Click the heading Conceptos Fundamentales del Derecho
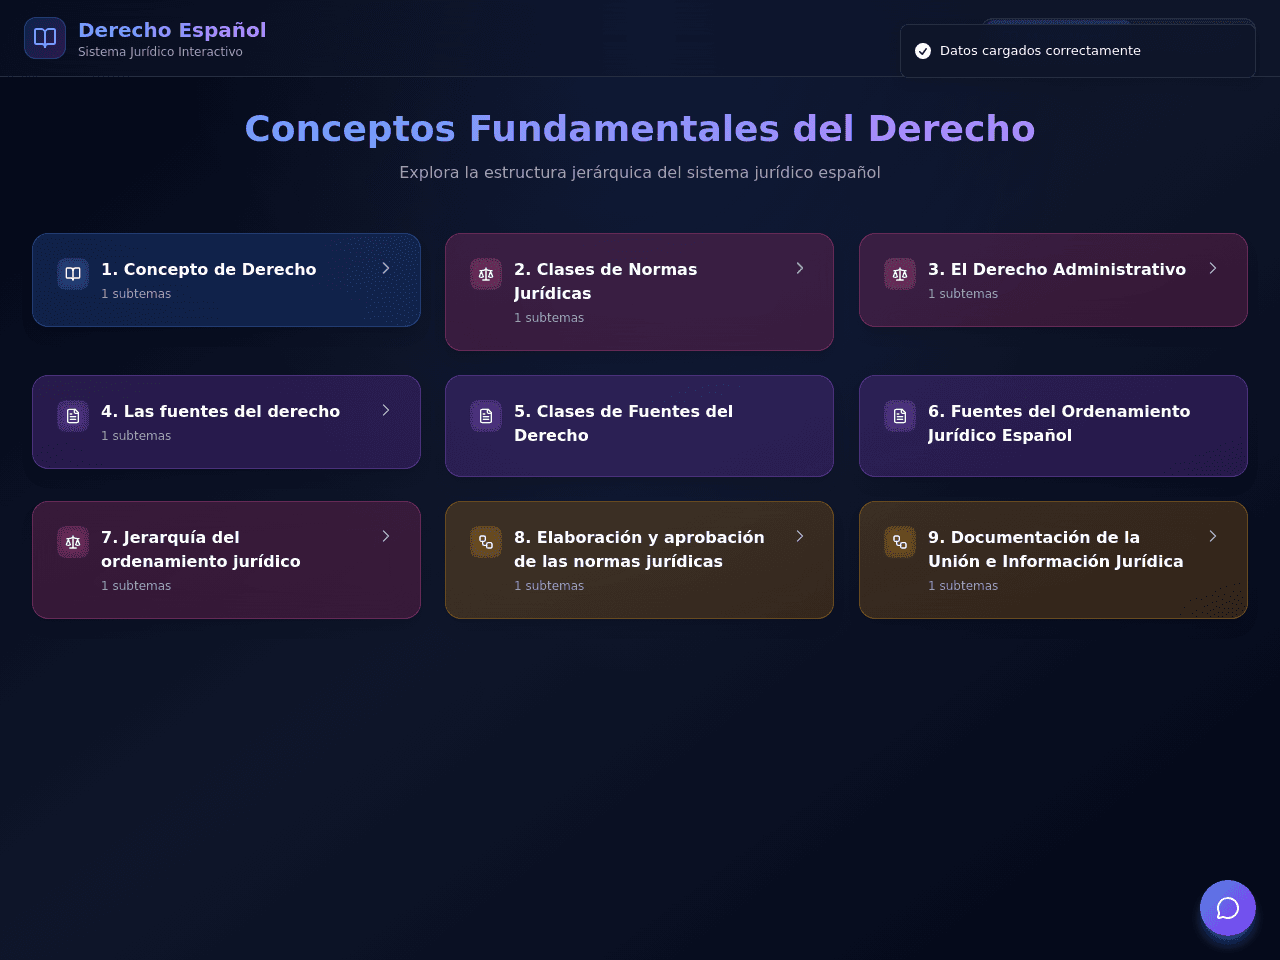The width and height of the screenshot is (1280, 960). (640, 129)
